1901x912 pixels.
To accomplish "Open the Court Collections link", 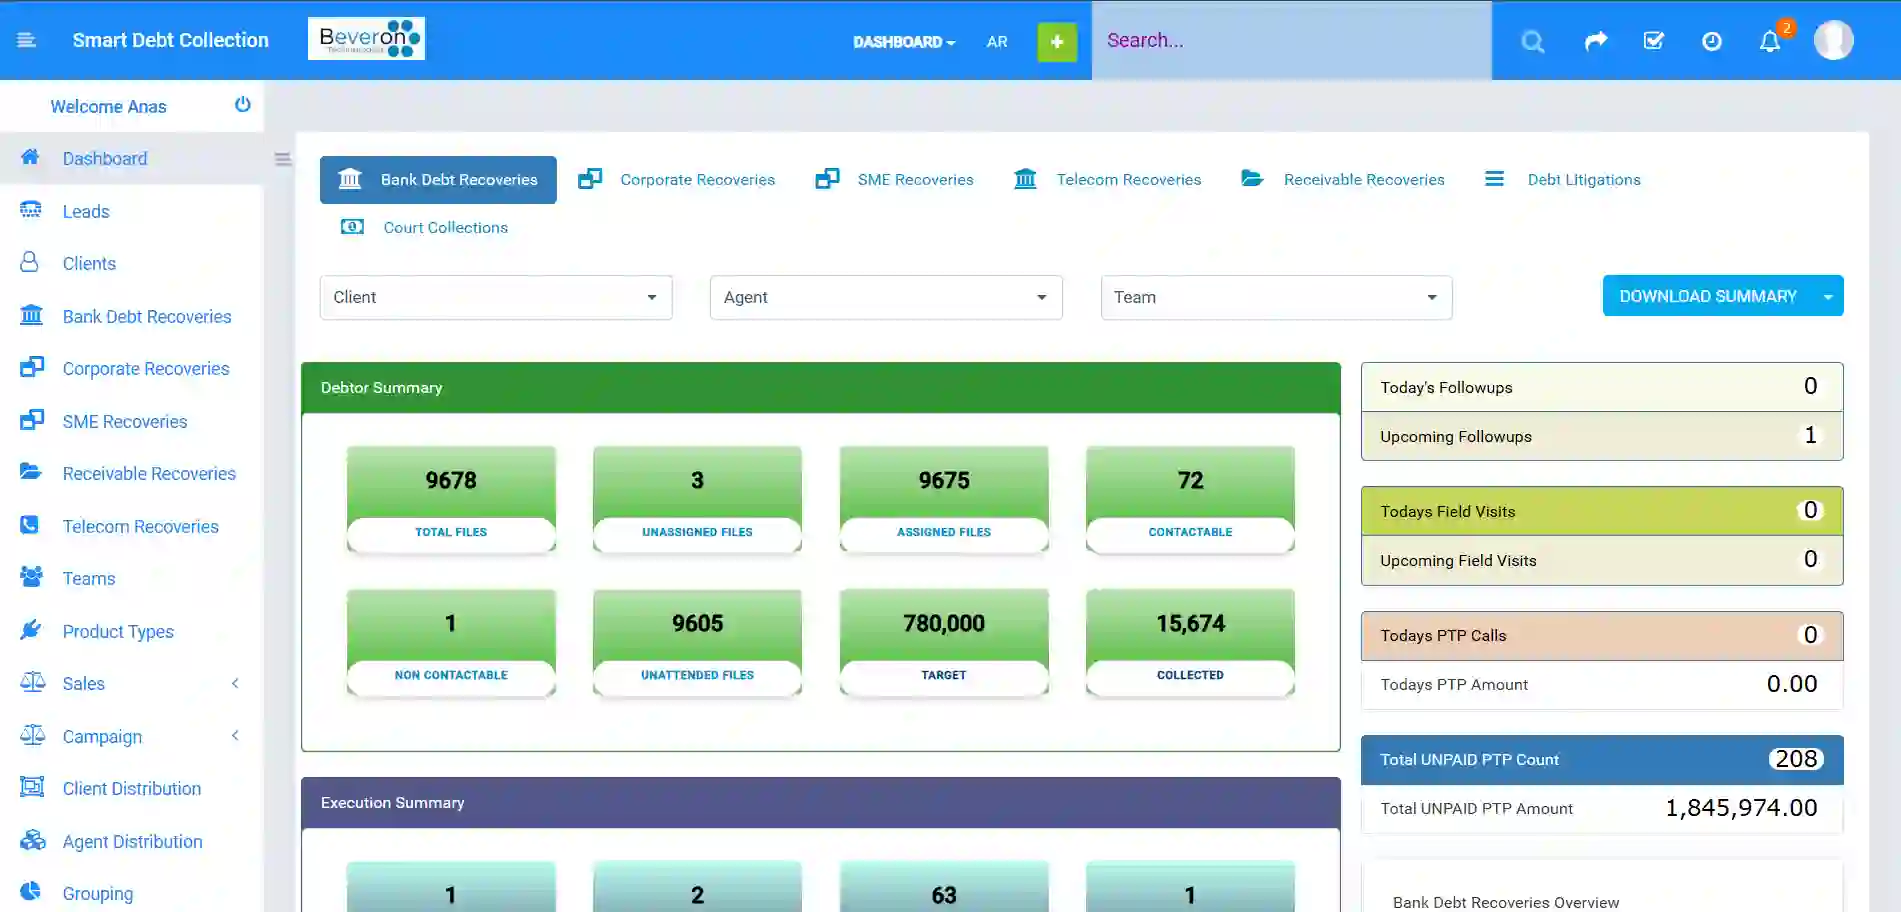I will point(445,227).
